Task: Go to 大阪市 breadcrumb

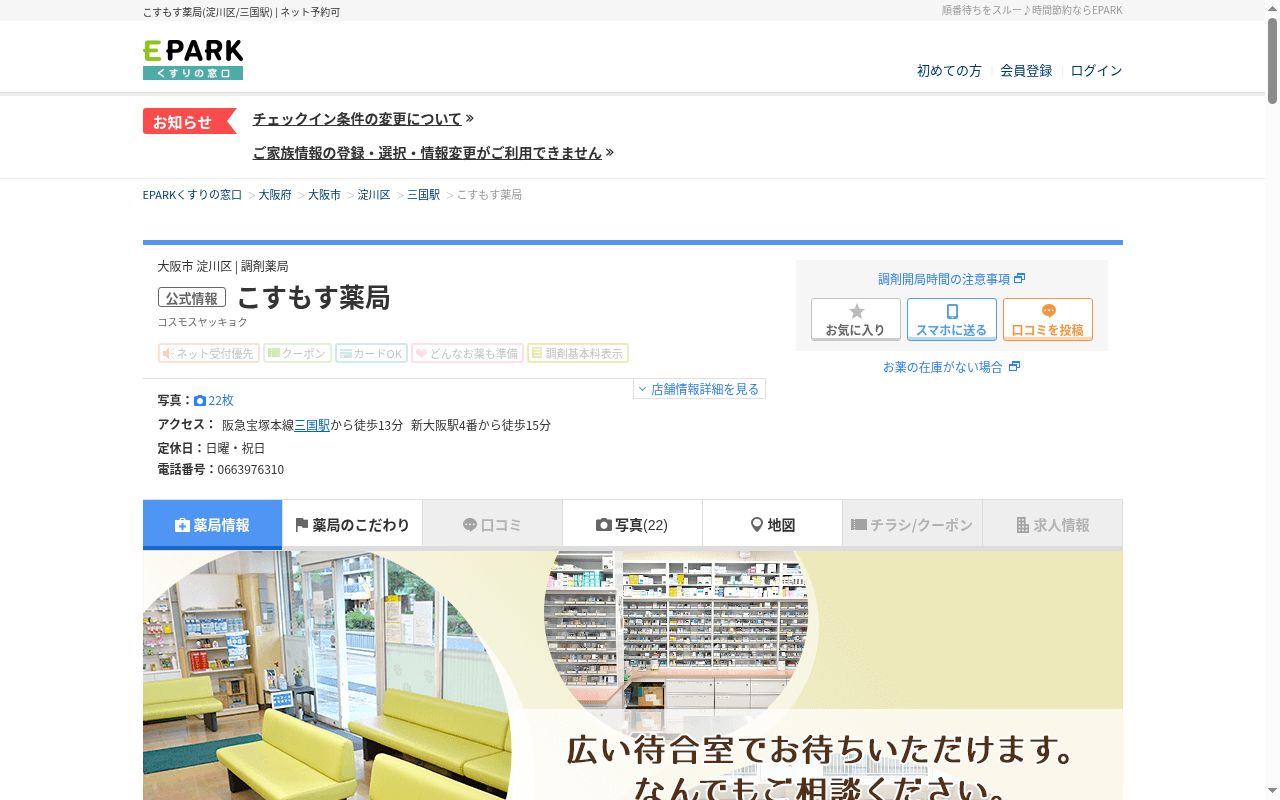Action: 324,195
